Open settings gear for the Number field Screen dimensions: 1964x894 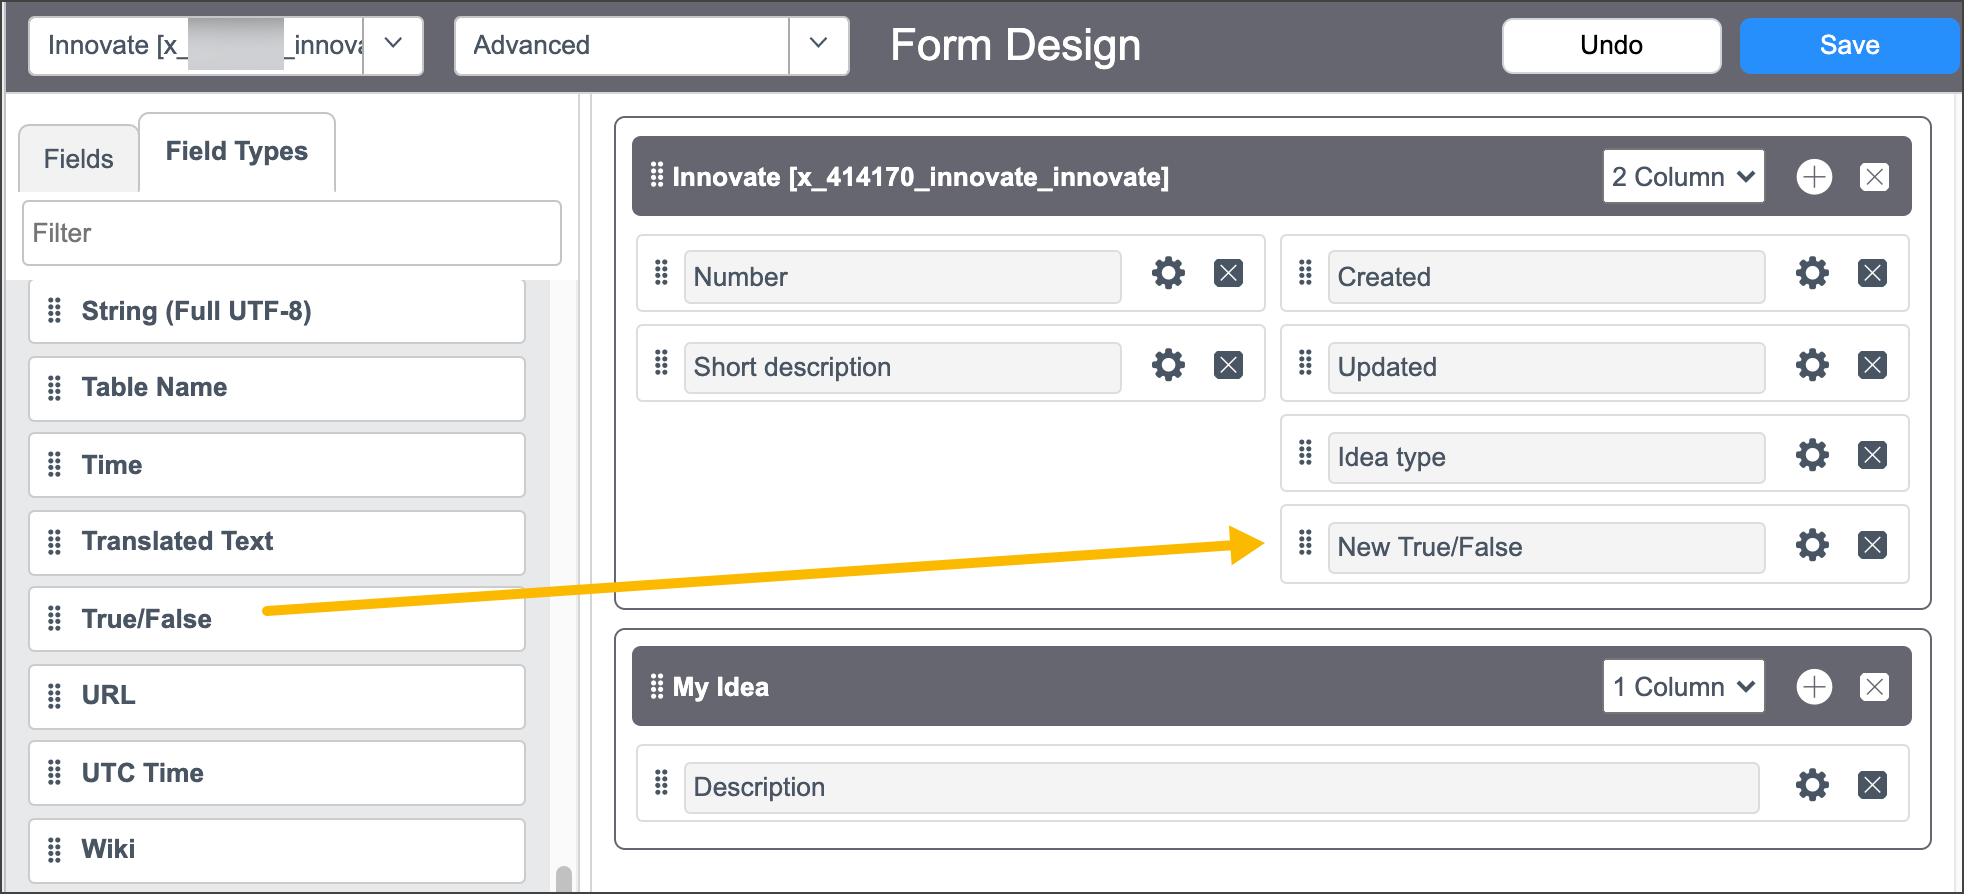1168,273
